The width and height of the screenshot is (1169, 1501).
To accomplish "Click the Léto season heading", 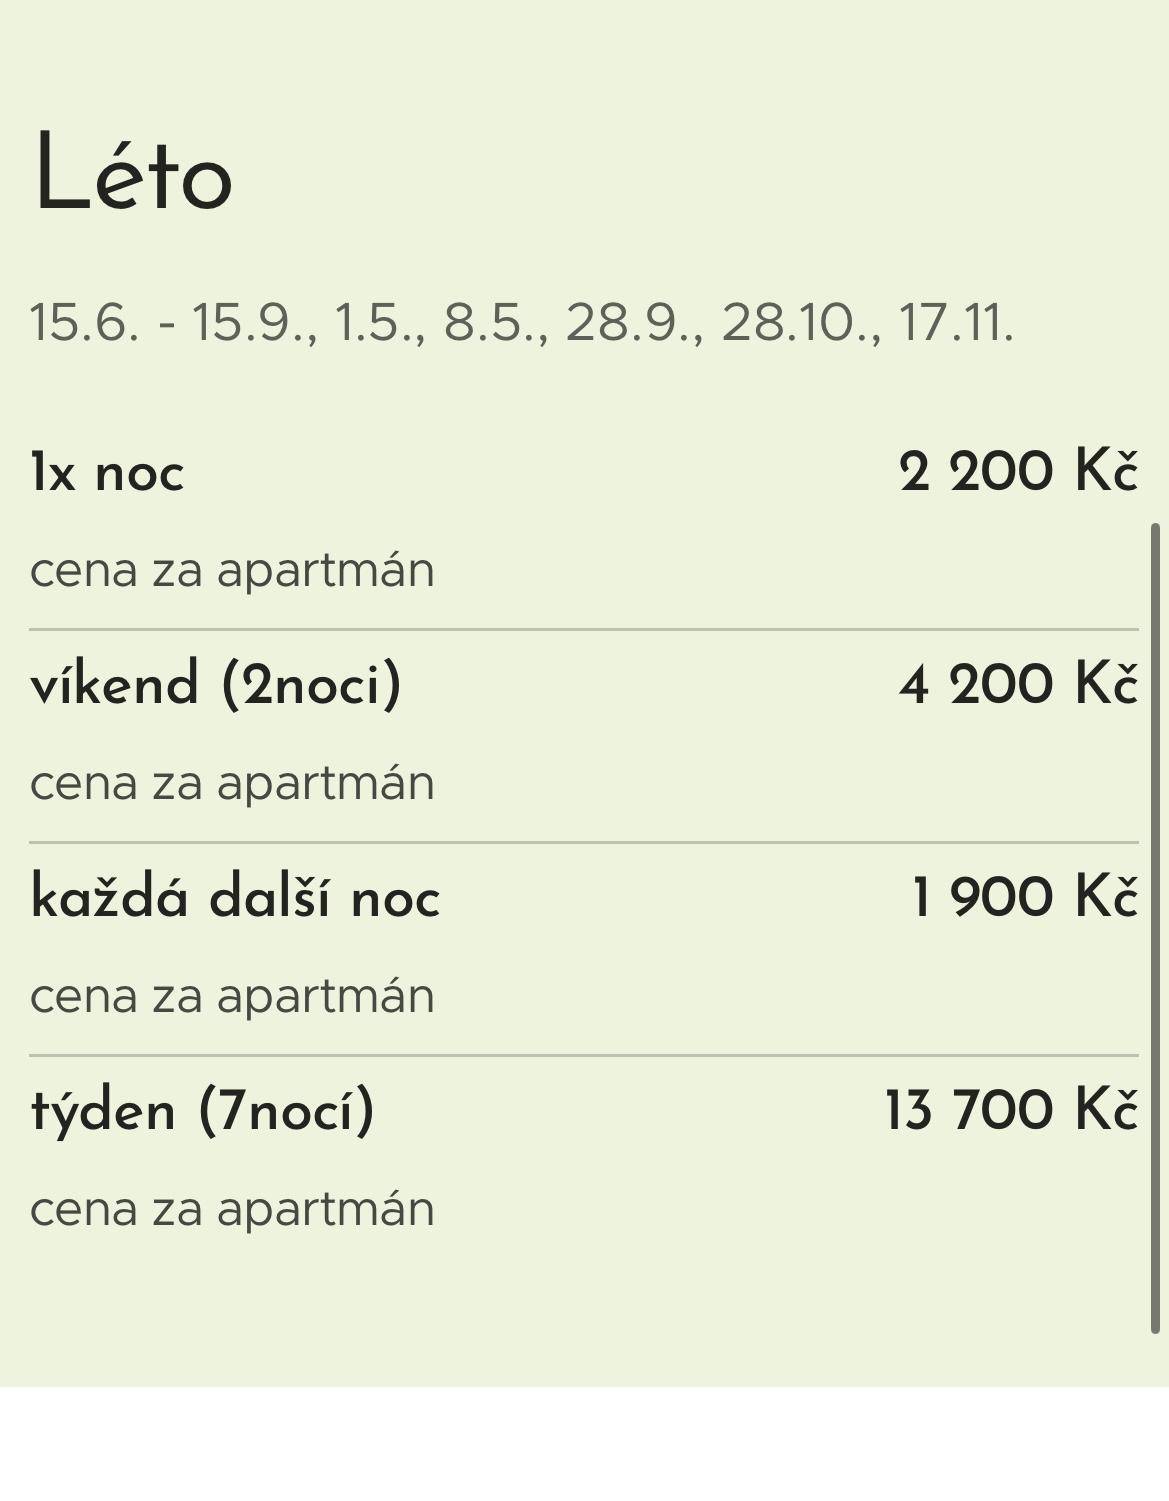I will 133,176.
